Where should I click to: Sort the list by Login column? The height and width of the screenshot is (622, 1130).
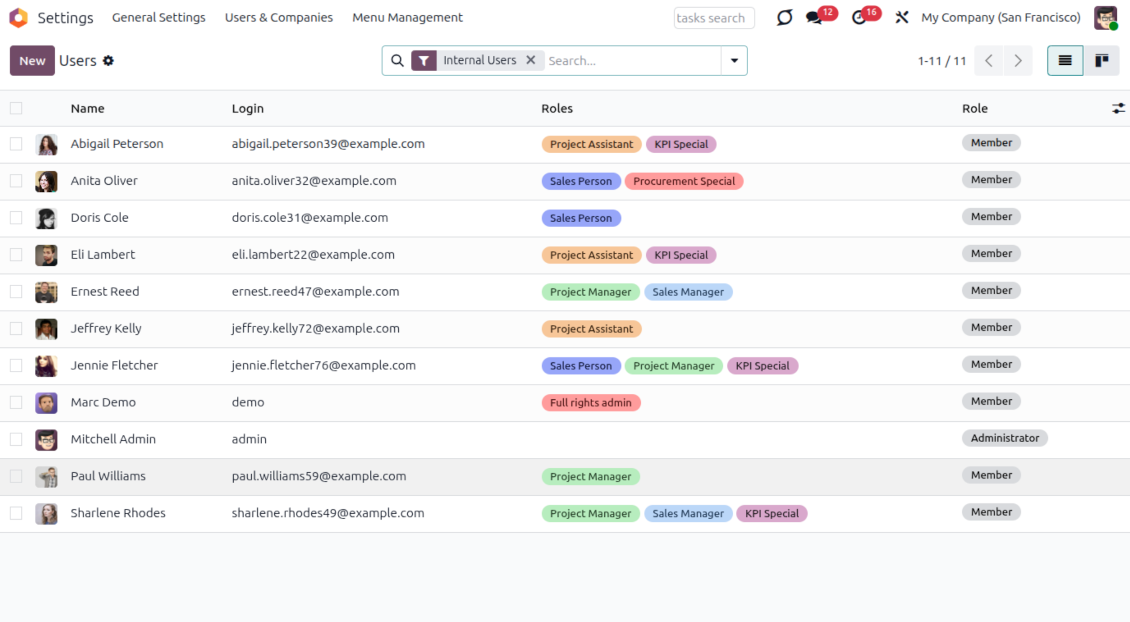point(248,108)
